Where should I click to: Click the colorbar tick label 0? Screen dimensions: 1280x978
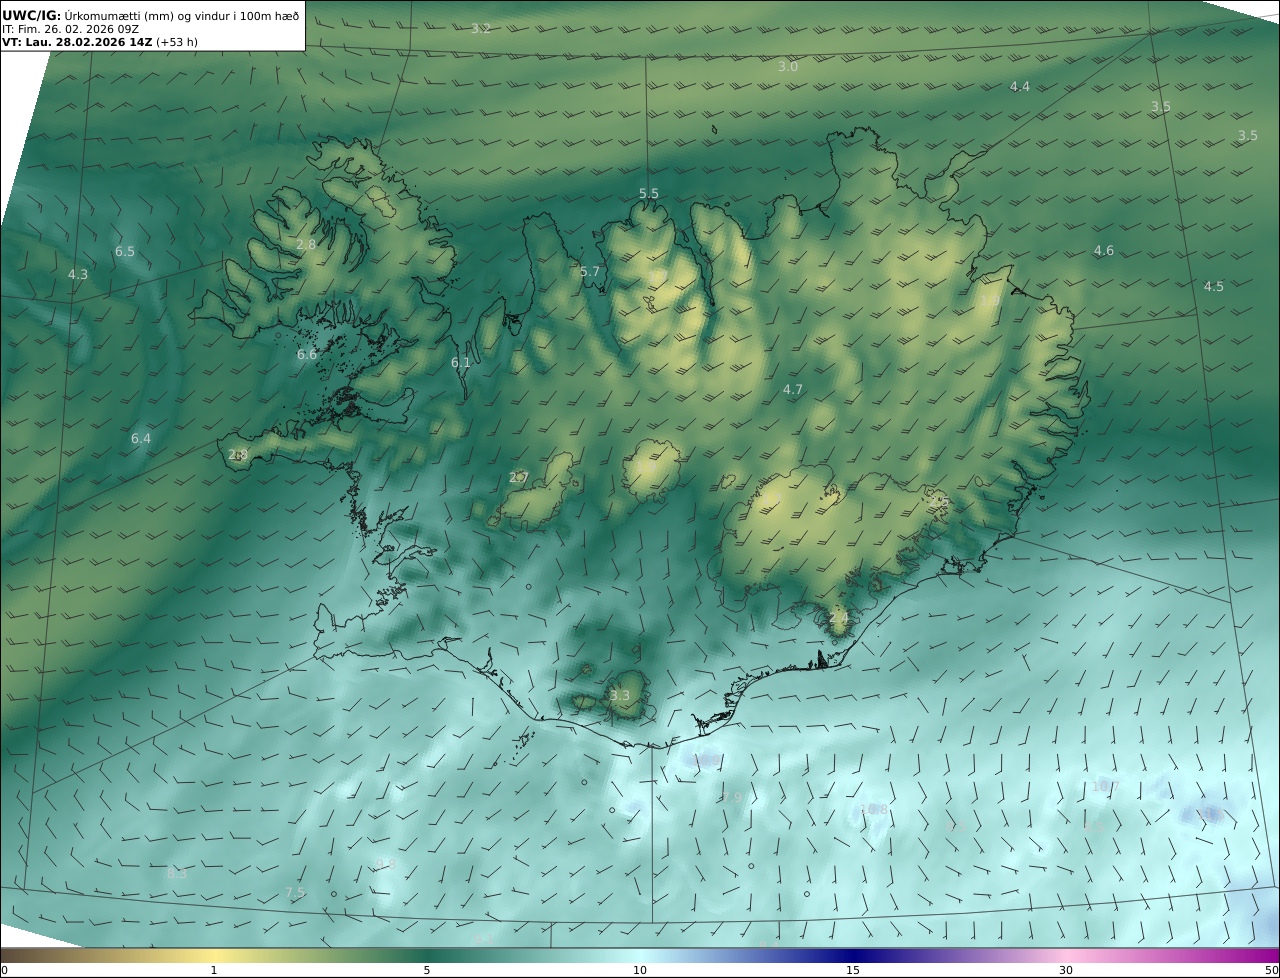[4, 970]
